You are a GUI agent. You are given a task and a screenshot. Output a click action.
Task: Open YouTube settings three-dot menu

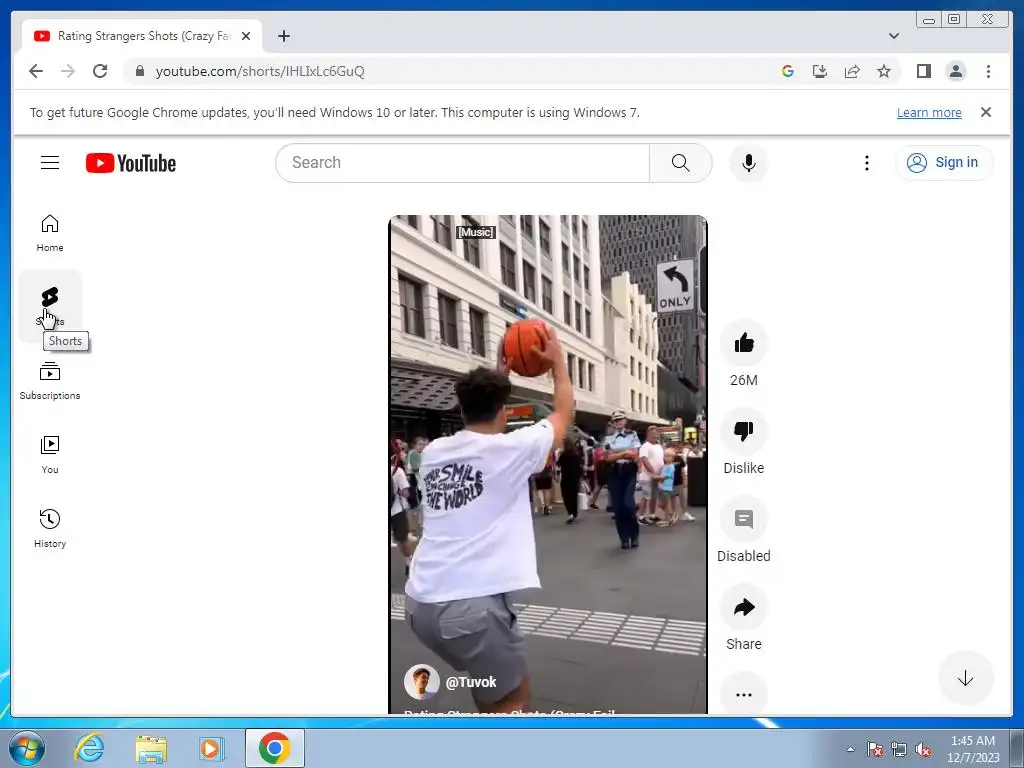pos(867,163)
